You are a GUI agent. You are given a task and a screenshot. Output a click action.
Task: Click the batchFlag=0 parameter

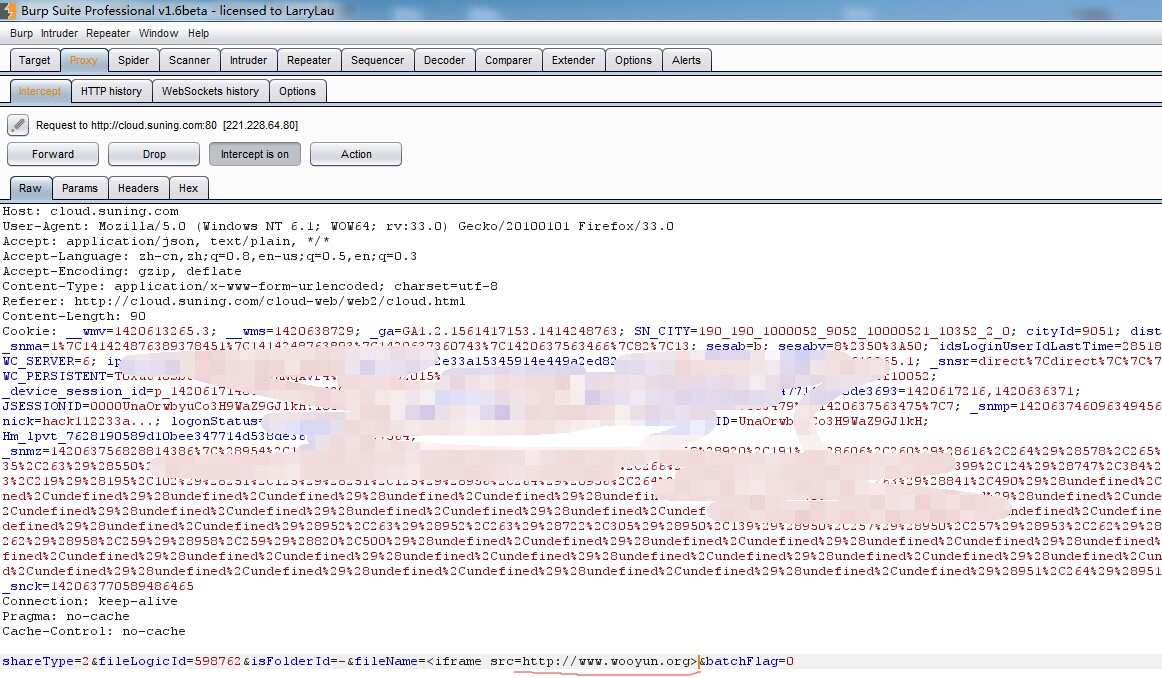(750, 661)
